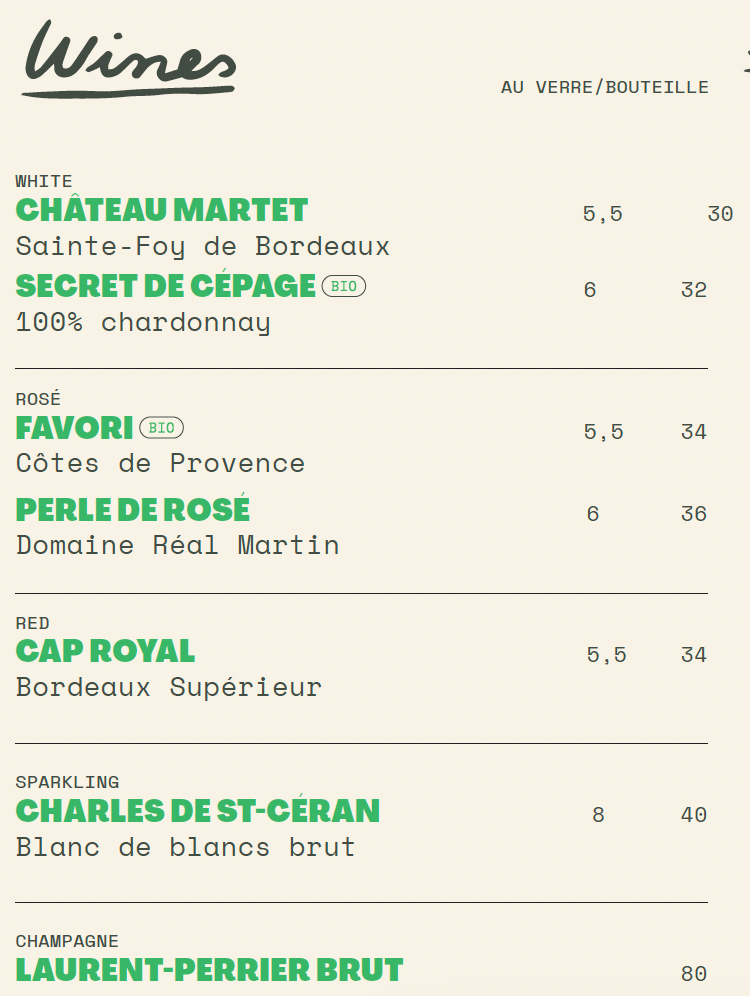
Task: Click the 5,5 glass price for Château Martet
Action: tap(603, 214)
